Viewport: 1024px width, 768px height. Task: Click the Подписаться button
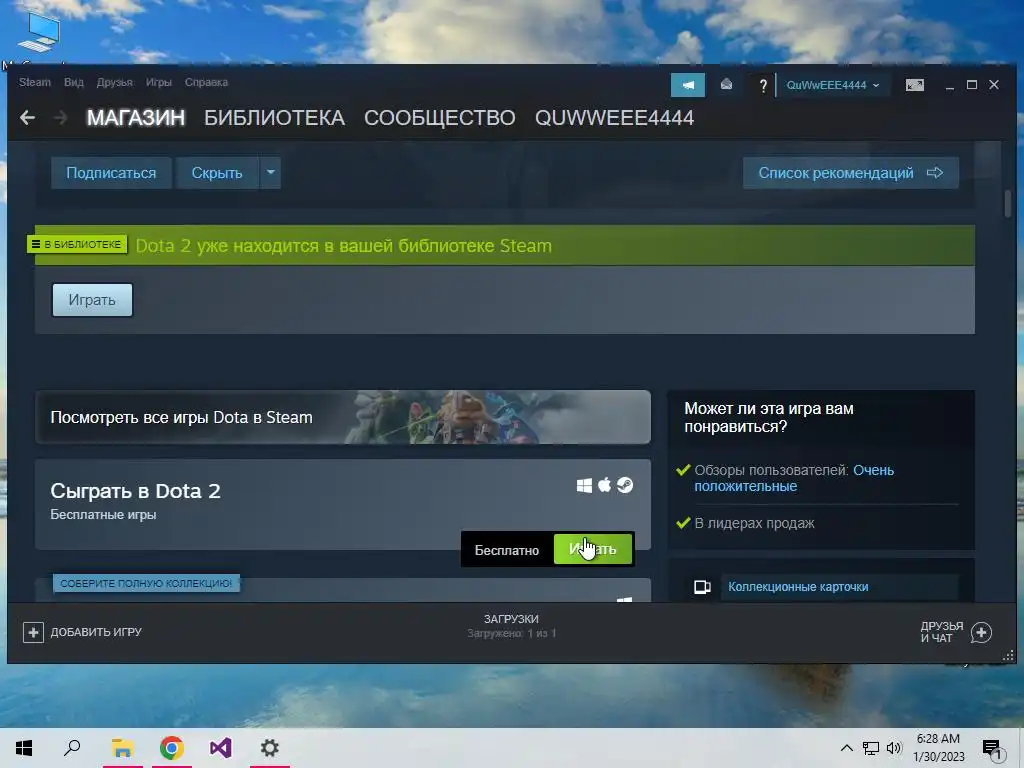(x=111, y=172)
